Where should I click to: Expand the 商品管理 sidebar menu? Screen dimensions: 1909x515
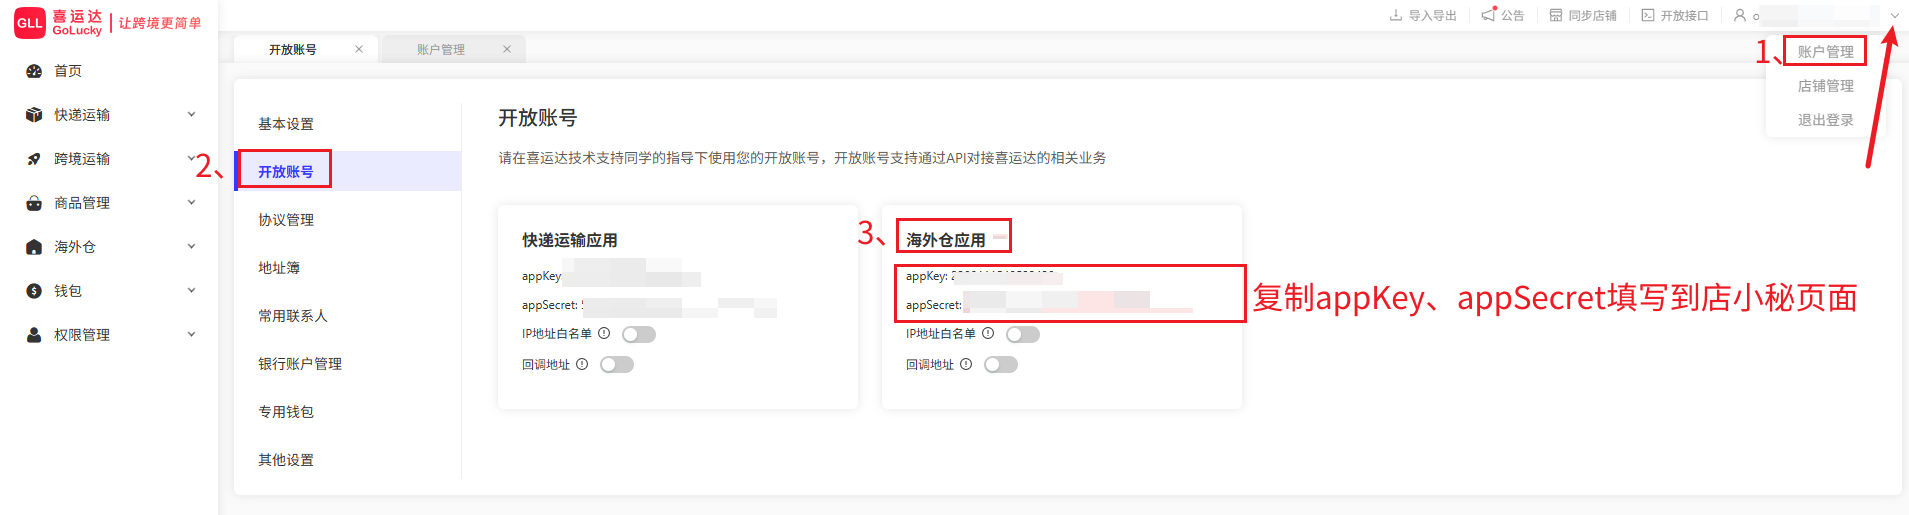191,203
